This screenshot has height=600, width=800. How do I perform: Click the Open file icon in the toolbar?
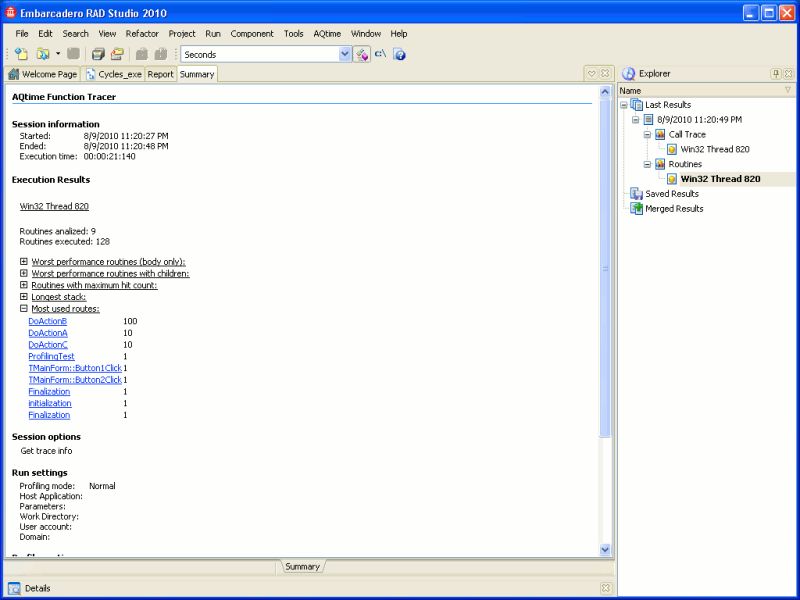(x=41, y=55)
